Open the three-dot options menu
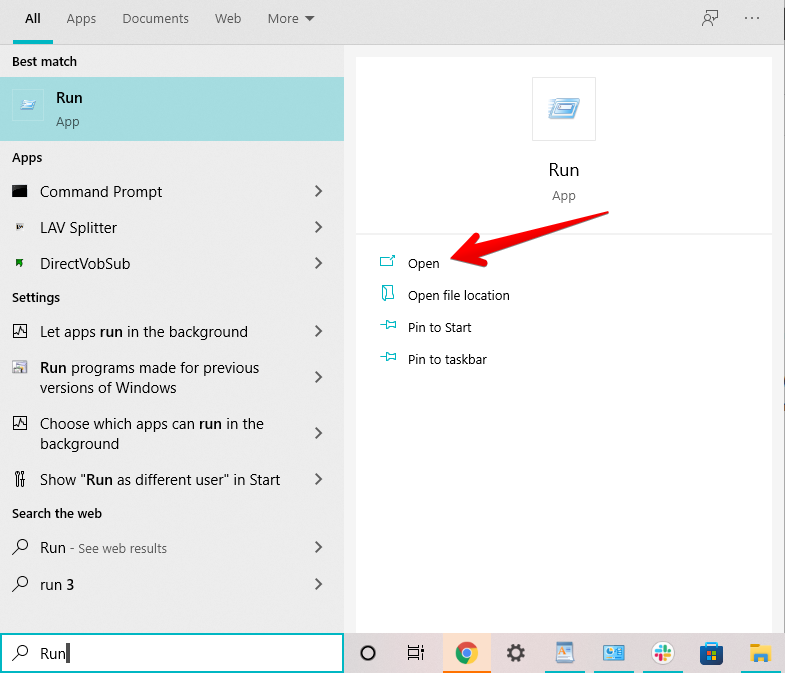Screen dimensions: 785x673 point(752,18)
